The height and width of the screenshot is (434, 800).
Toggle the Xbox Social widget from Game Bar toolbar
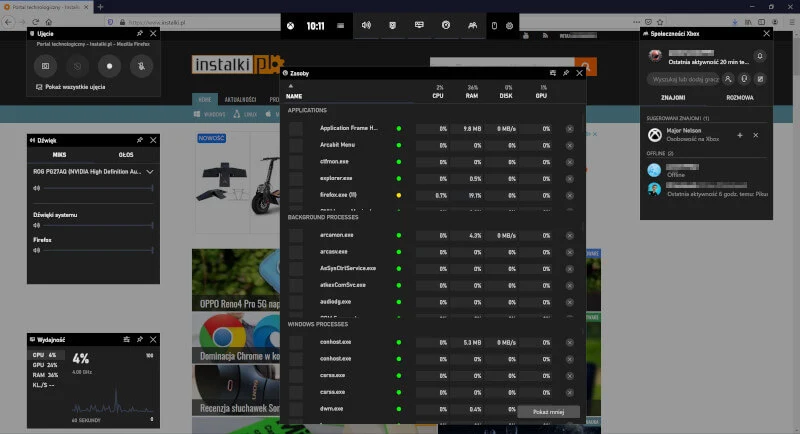[x=472, y=25]
